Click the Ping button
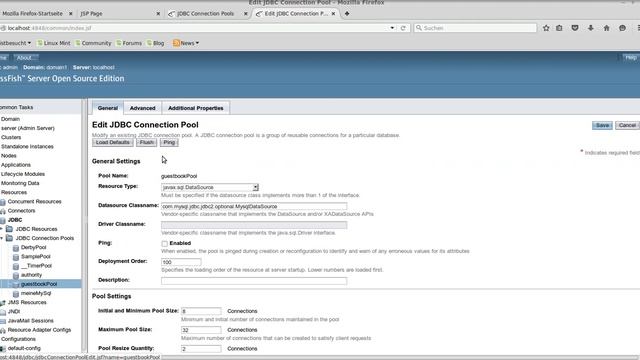640x360 pixels. click(169, 142)
